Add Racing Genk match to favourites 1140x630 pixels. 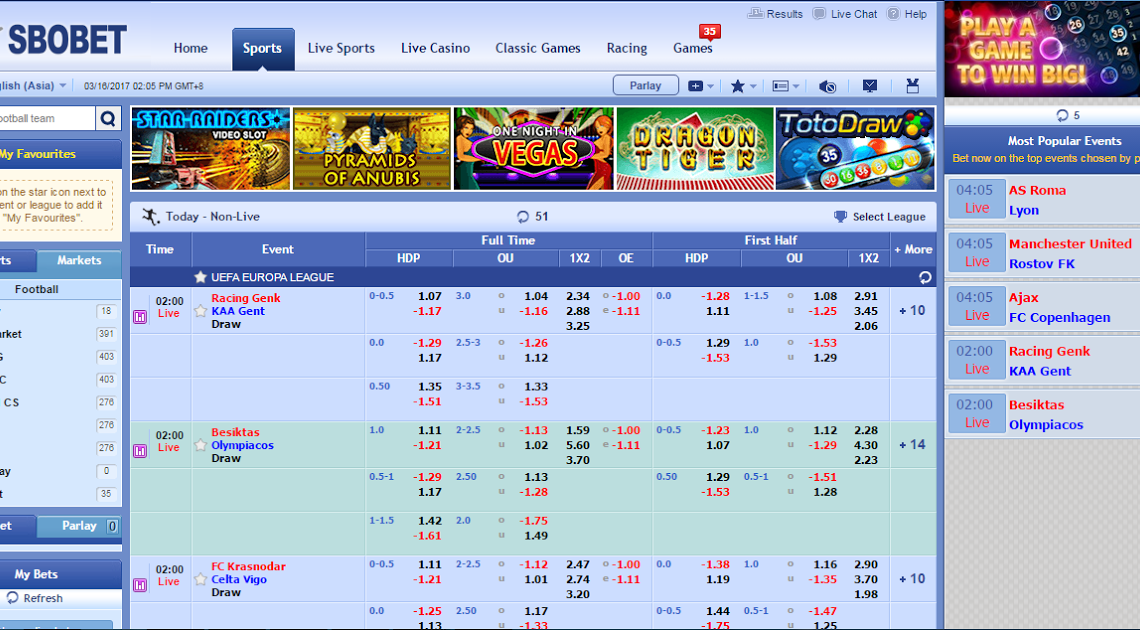201,311
